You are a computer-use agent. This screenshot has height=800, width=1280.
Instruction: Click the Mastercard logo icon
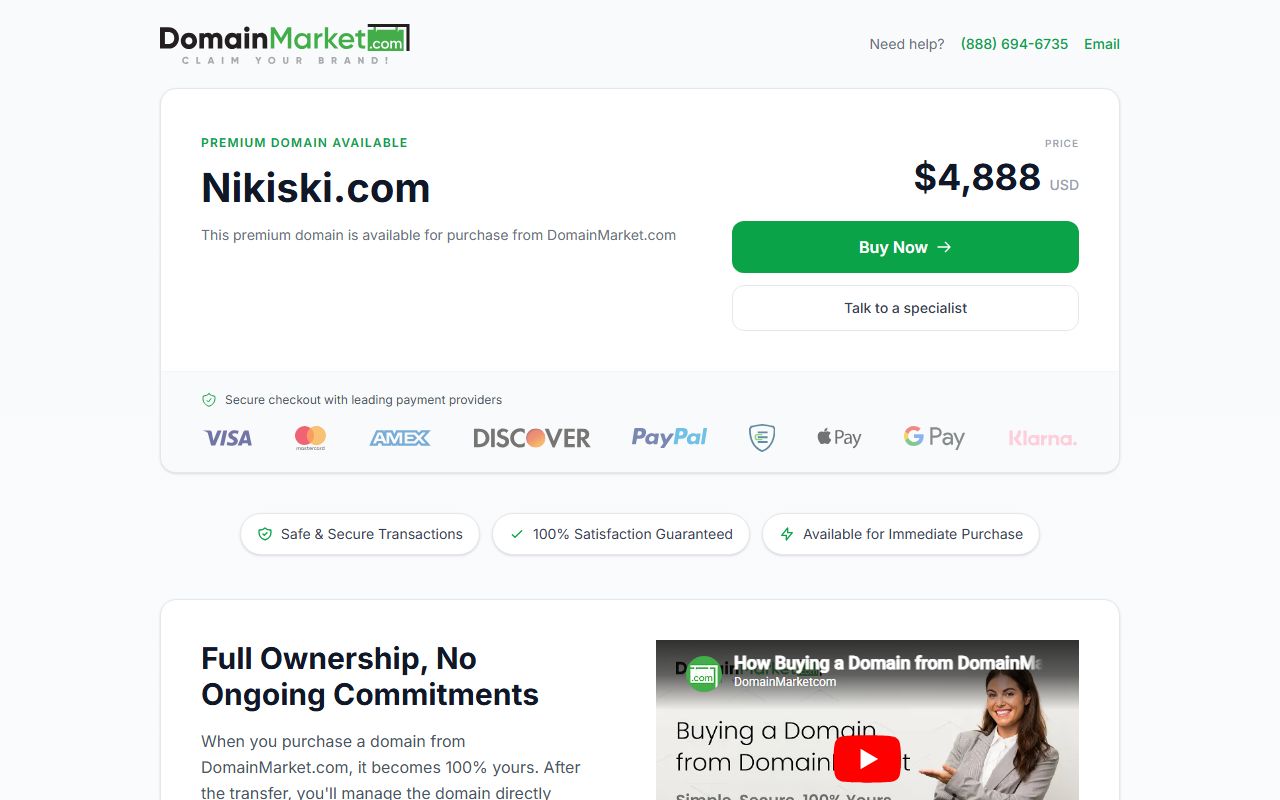[x=310, y=438]
